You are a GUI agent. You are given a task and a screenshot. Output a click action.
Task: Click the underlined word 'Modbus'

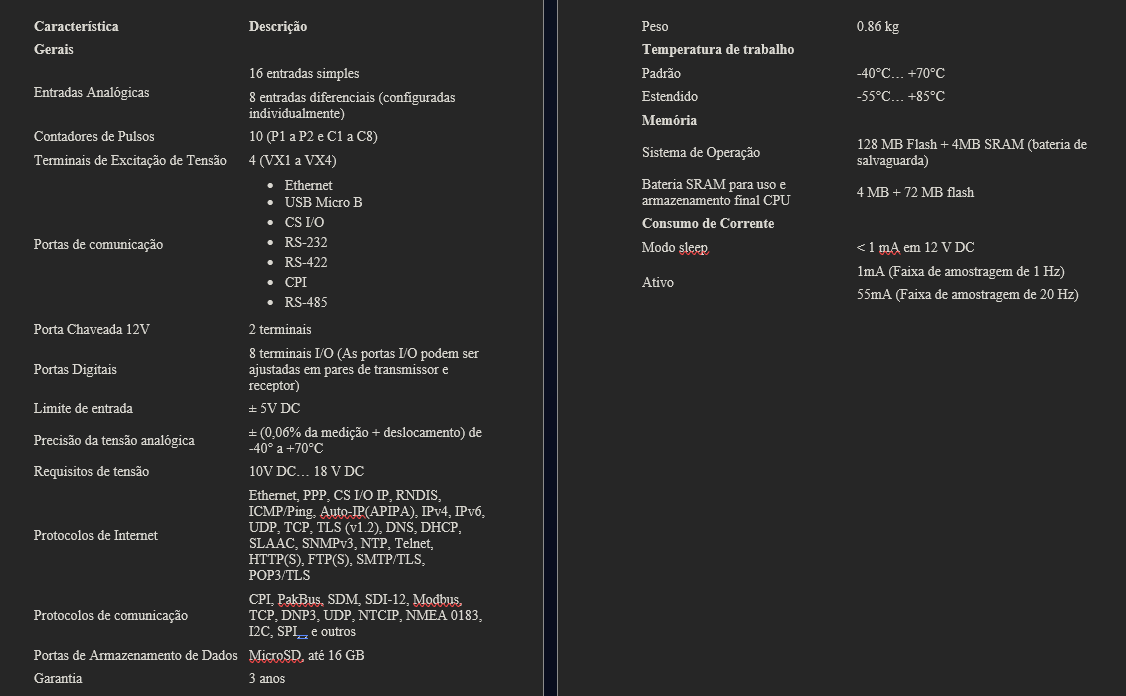tap(436, 600)
